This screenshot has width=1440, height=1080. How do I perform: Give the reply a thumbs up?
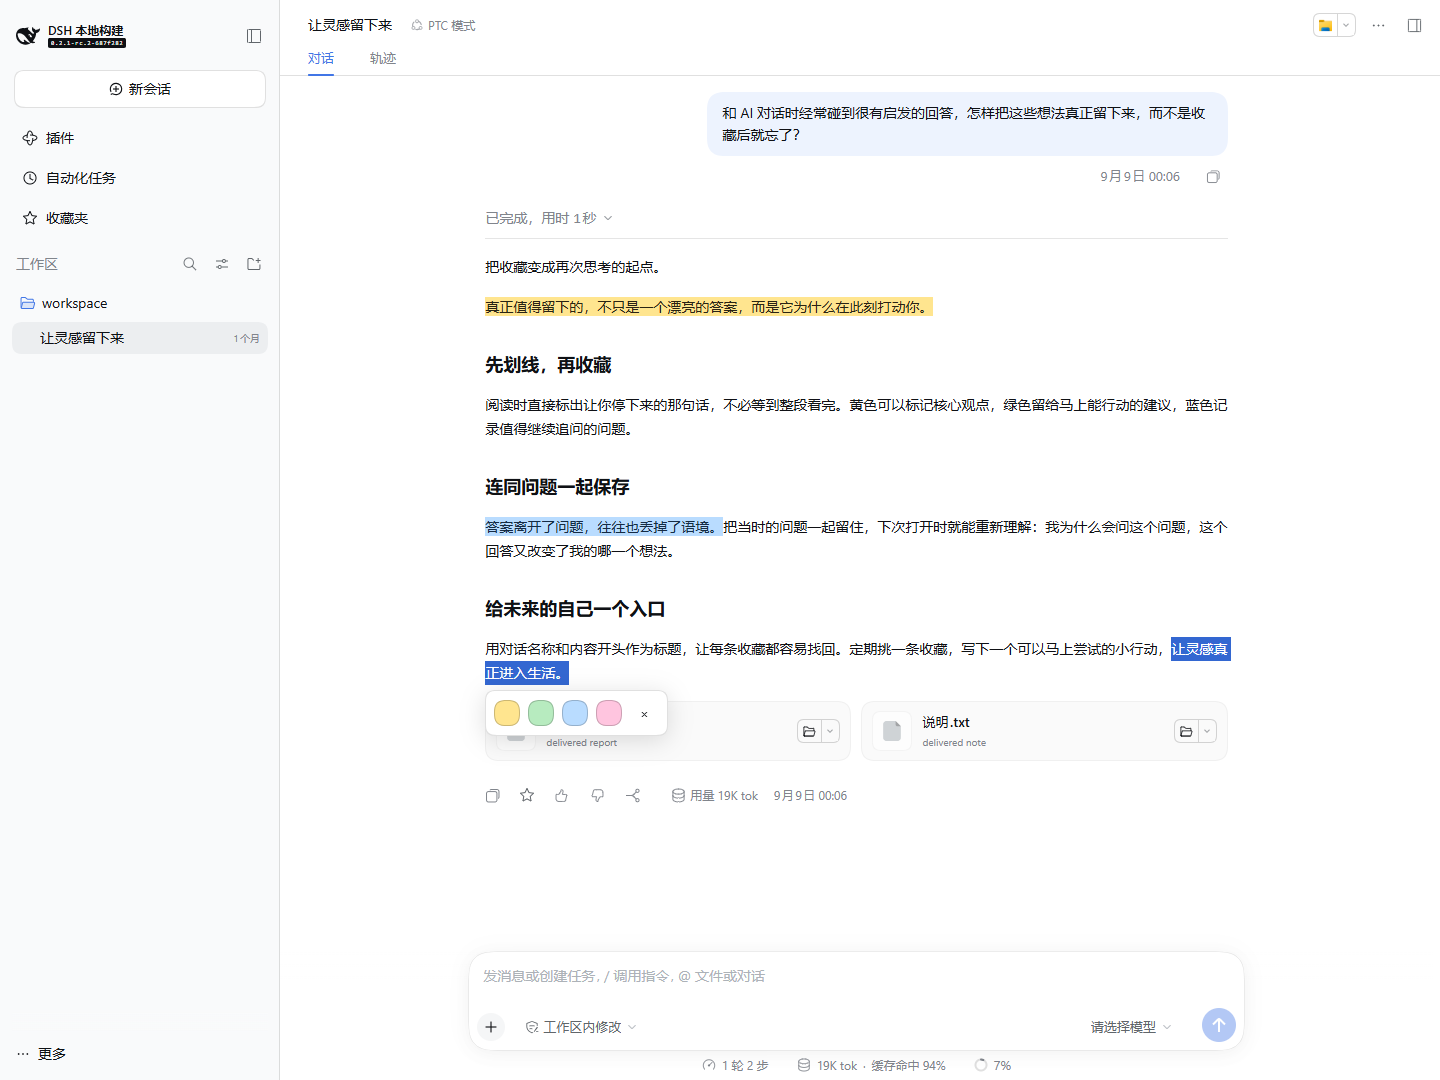click(x=562, y=796)
